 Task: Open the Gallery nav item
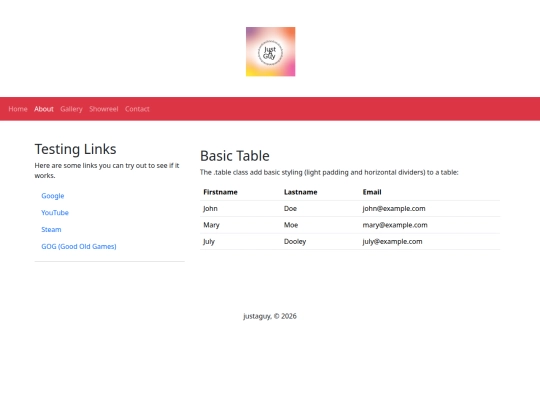pyautogui.click(x=71, y=109)
